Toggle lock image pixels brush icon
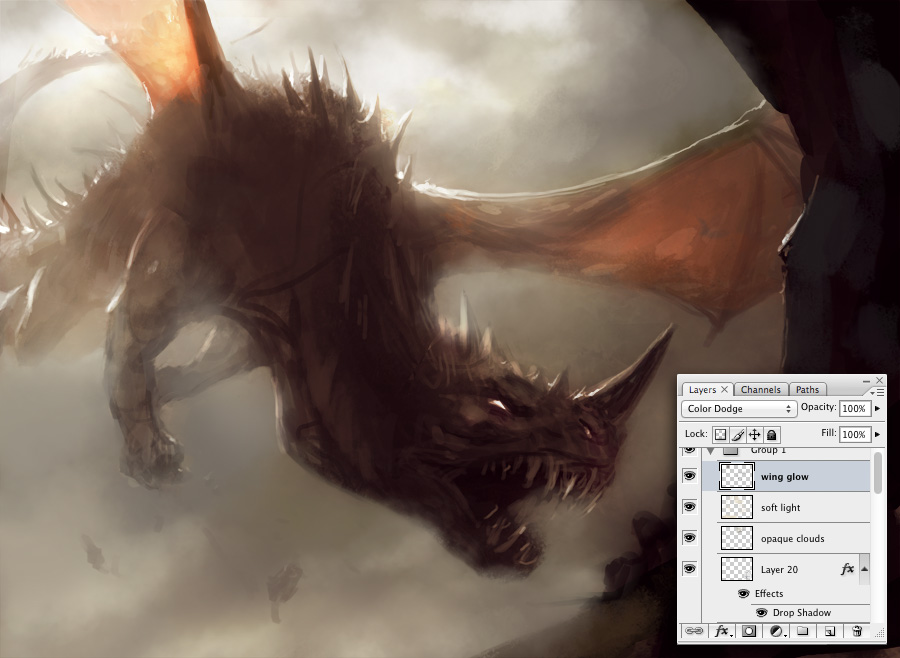Viewport: 900px width, 658px height. (738, 435)
